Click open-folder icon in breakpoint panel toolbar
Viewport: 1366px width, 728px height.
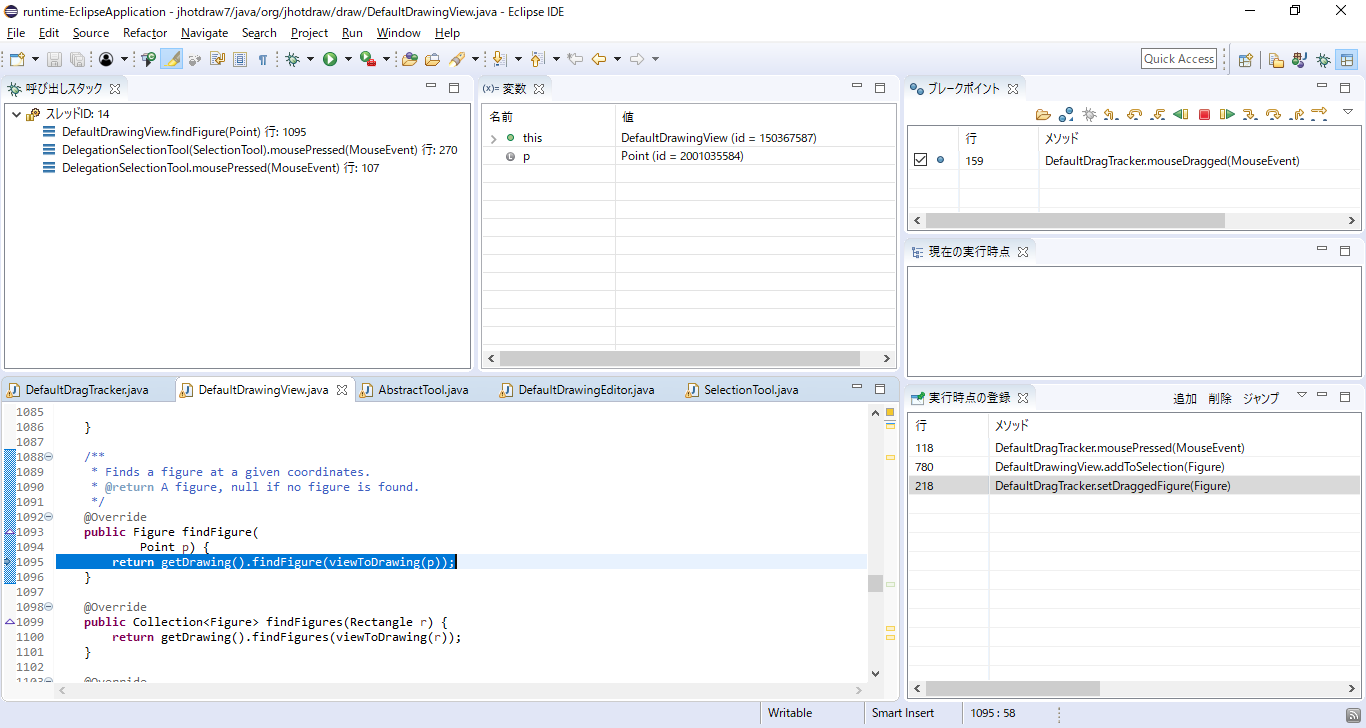1043,114
